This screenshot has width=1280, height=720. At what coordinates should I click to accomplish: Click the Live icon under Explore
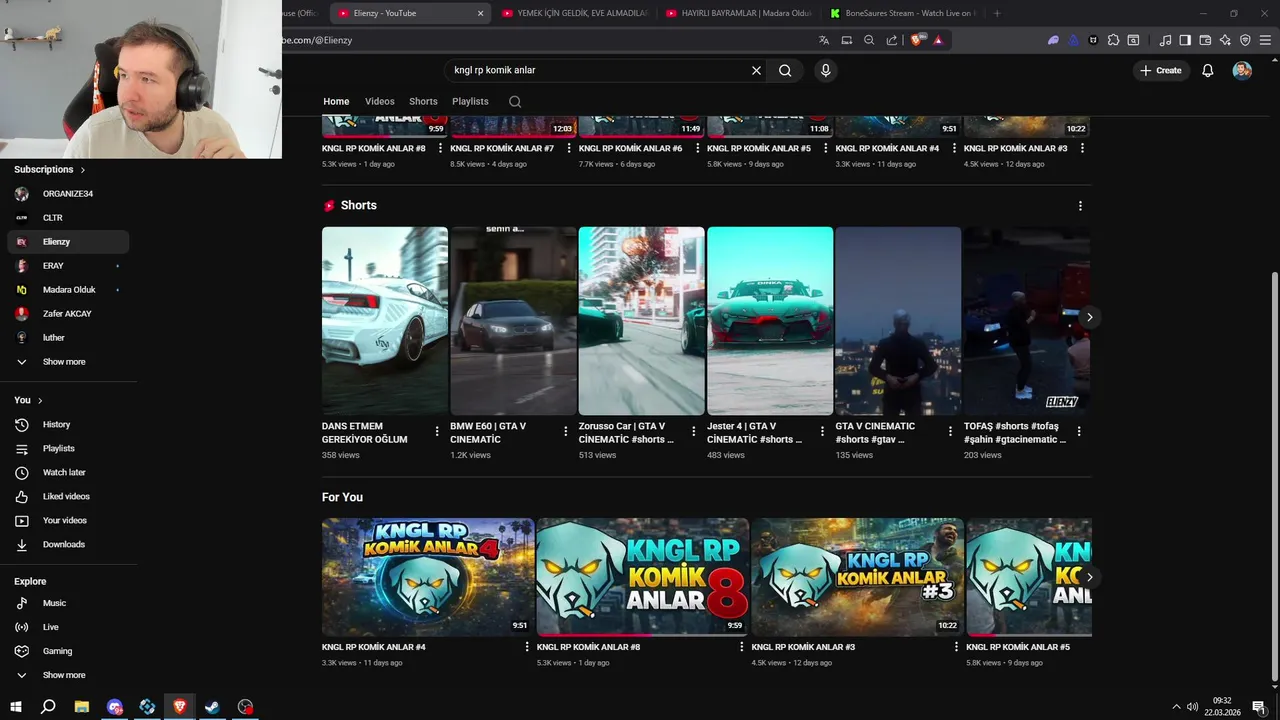click(22, 627)
